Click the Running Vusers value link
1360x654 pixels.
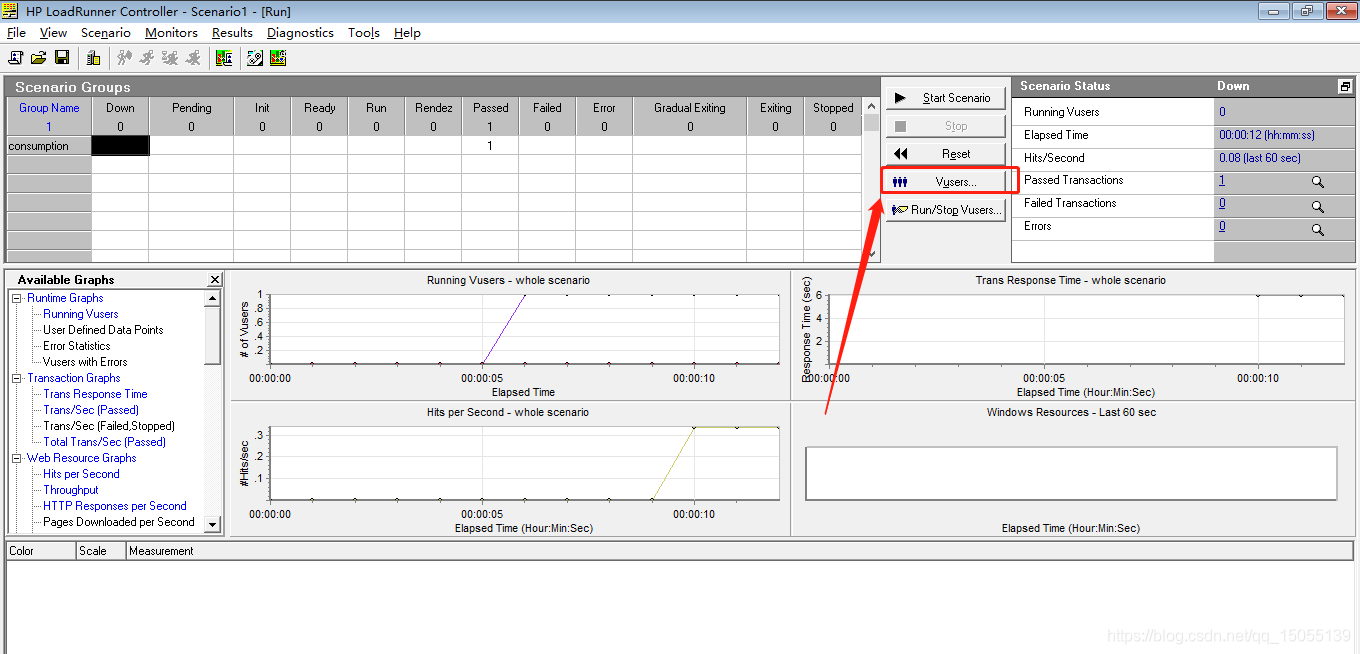pyautogui.click(x=1222, y=112)
